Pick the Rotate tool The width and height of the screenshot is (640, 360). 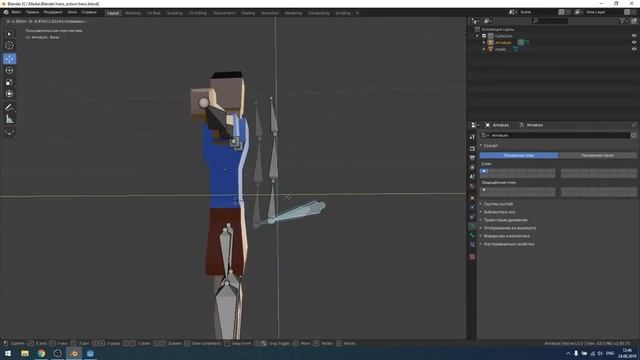click(x=9, y=71)
